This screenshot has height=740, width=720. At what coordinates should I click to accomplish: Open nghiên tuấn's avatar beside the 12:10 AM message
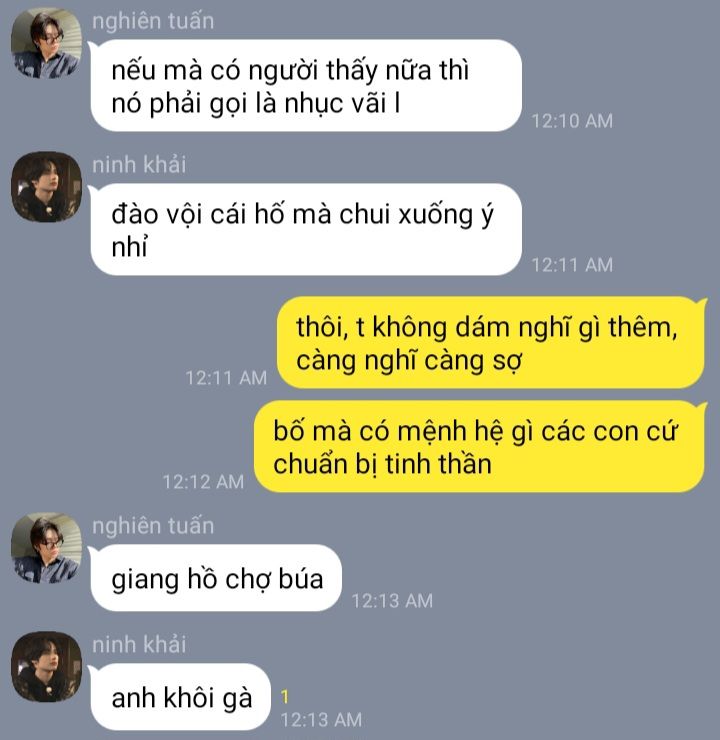point(46,43)
